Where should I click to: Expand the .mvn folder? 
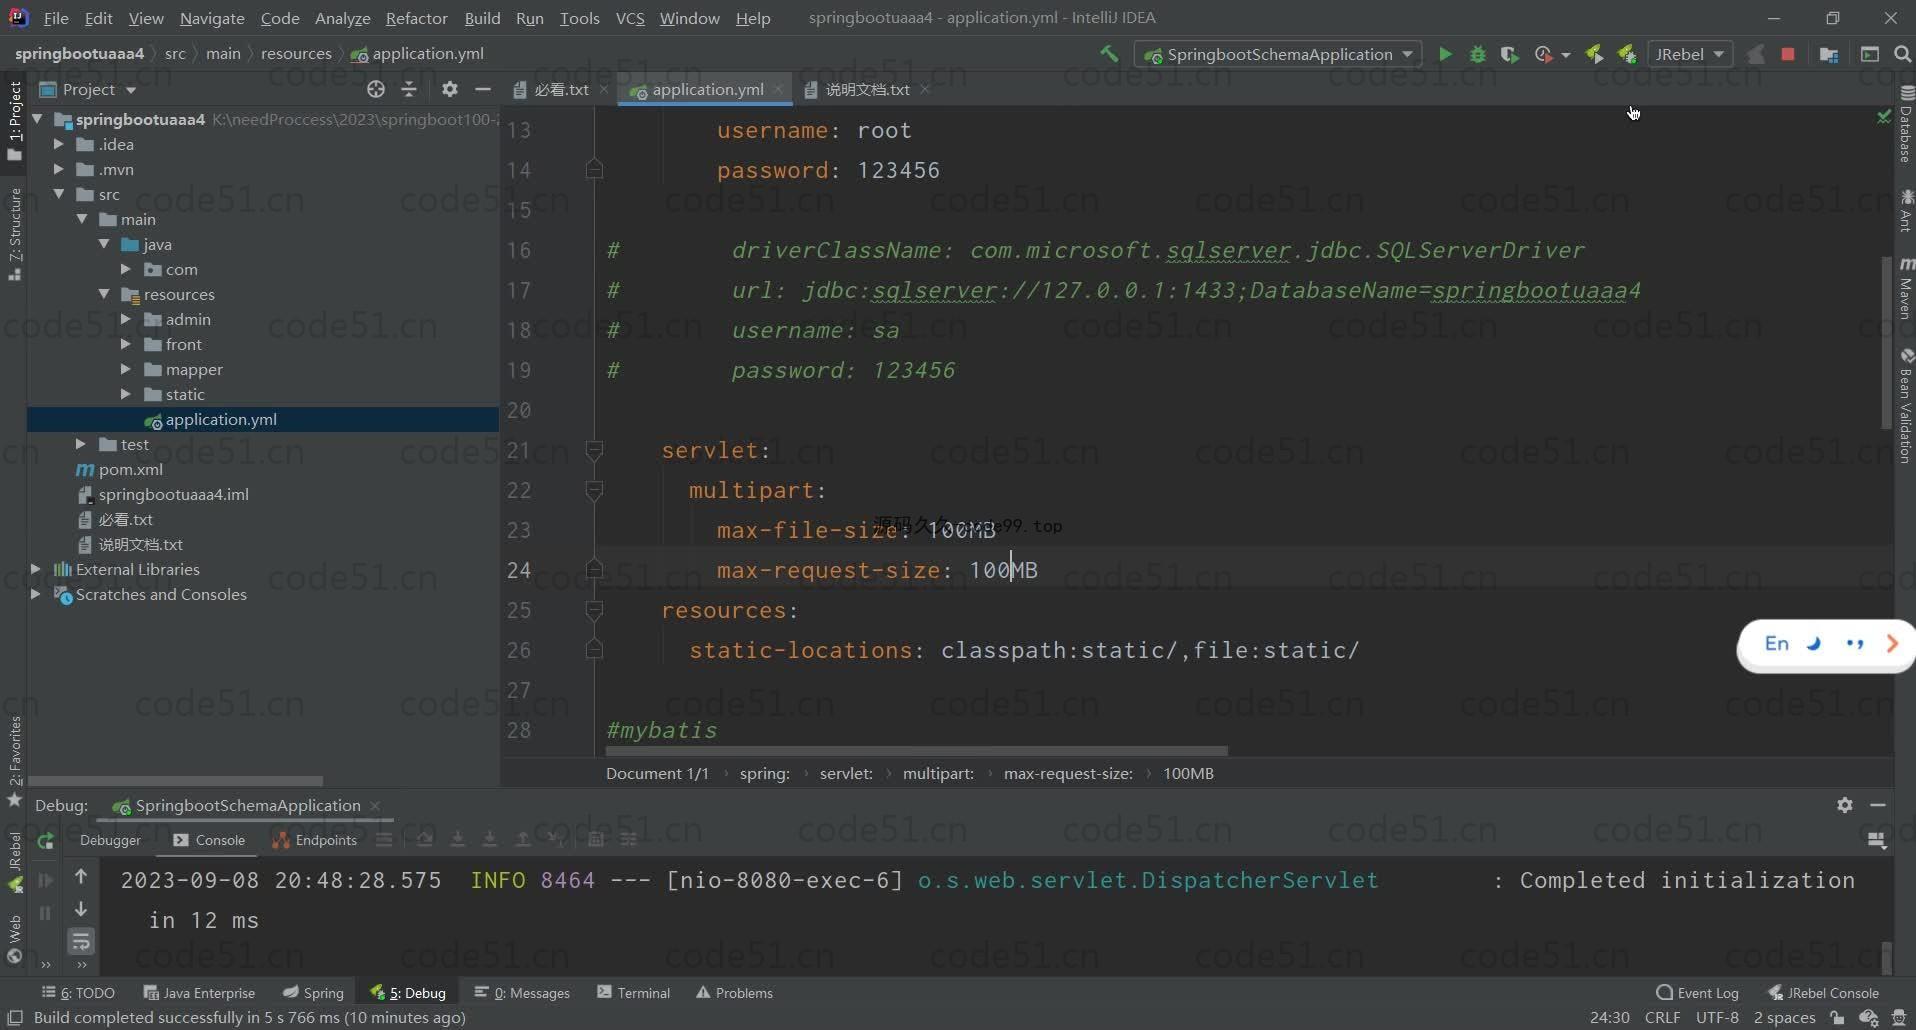pyautogui.click(x=59, y=169)
